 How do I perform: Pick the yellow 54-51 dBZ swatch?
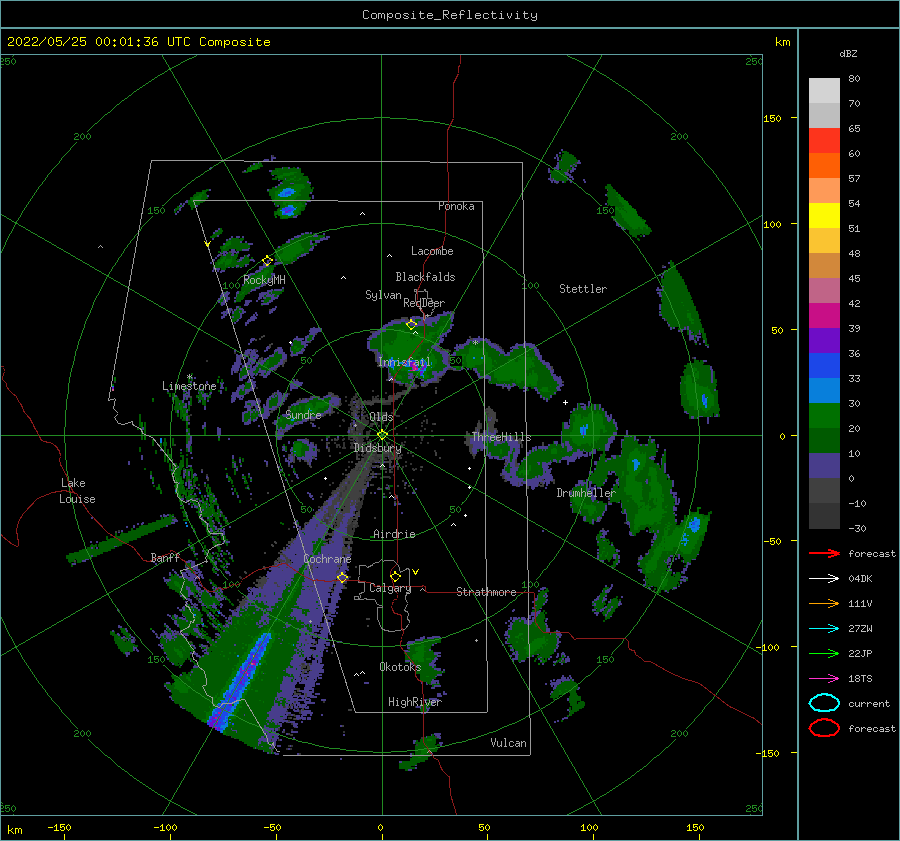pyautogui.click(x=824, y=215)
